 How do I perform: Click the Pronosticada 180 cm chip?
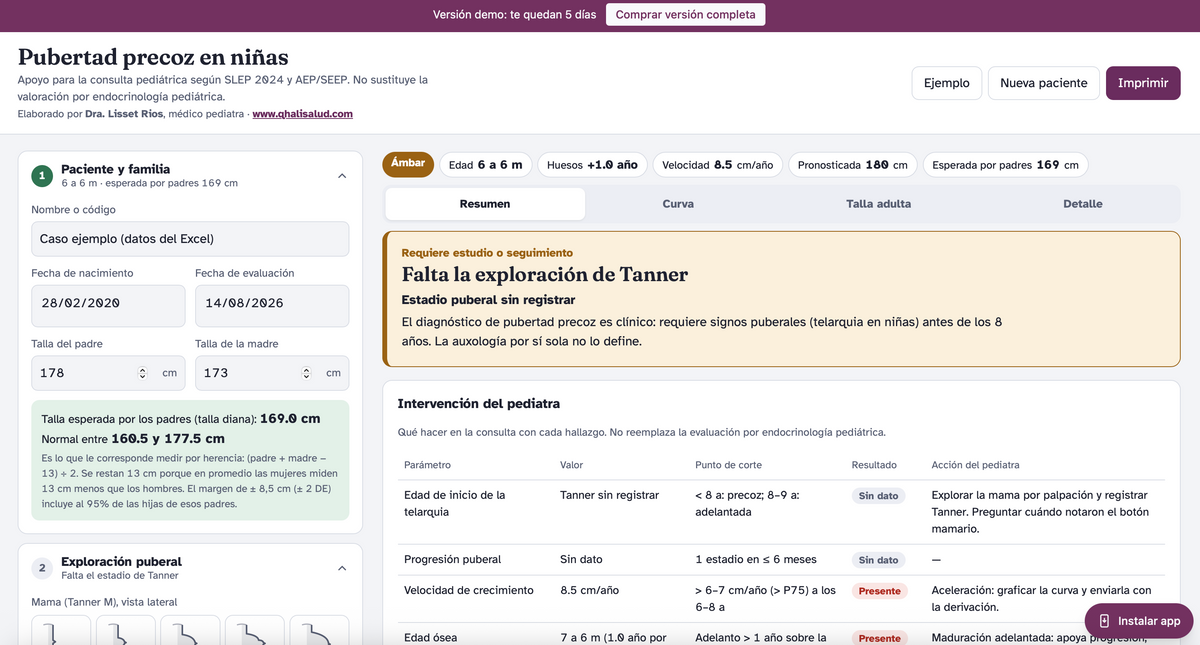pos(853,165)
